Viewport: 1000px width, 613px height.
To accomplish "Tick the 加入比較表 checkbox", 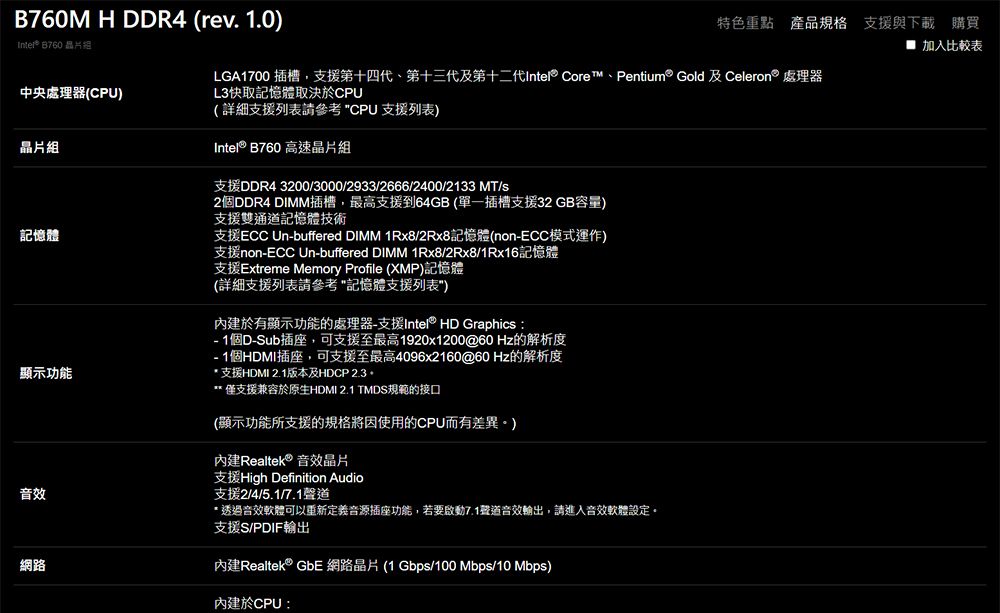I will [911, 45].
